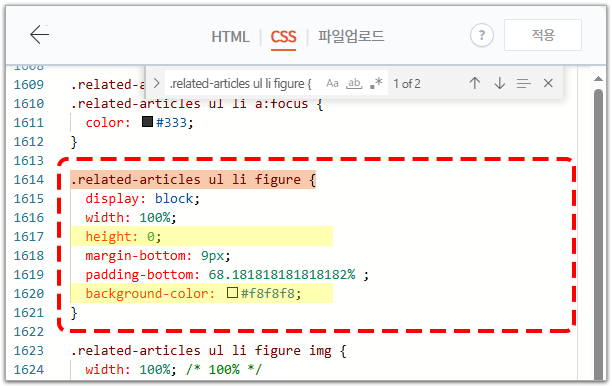Toggle Match Case option Aa
This screenshot has width=612, height=386.
tap(332, 83)
